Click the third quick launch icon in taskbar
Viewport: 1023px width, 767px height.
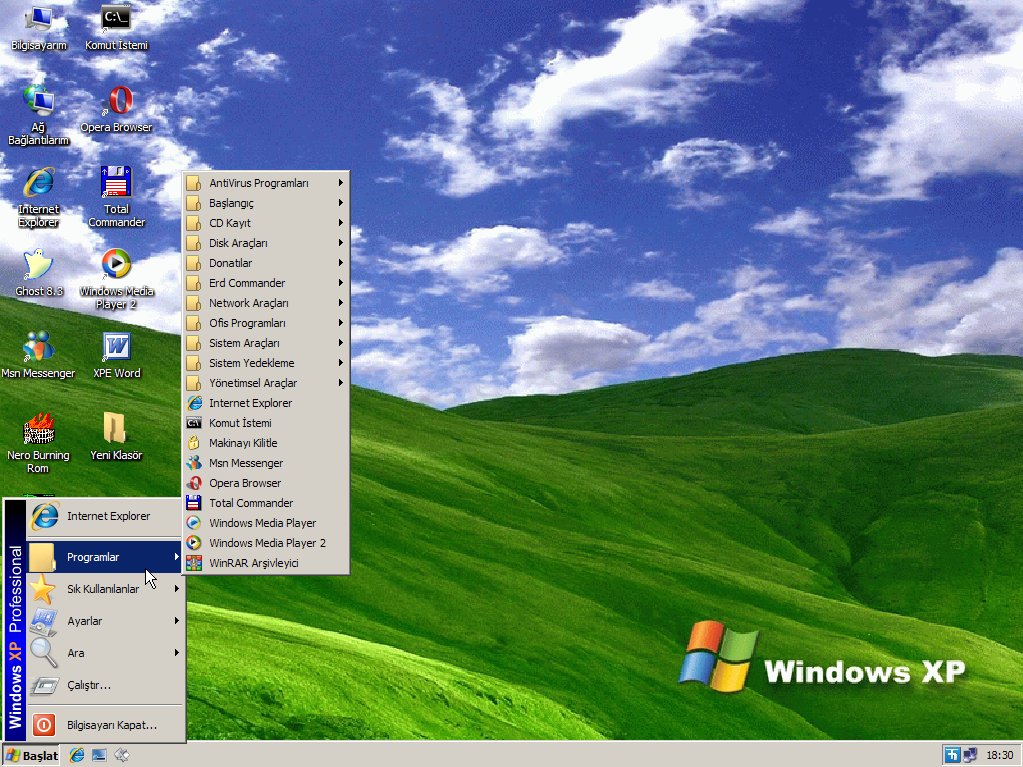coord(122,755)
